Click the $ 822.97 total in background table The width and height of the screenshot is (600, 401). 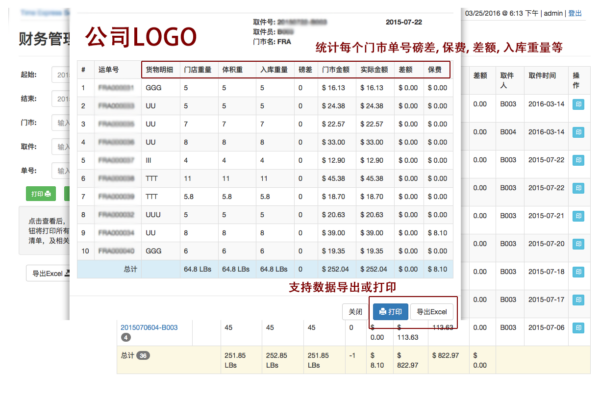tap(445, 356)
